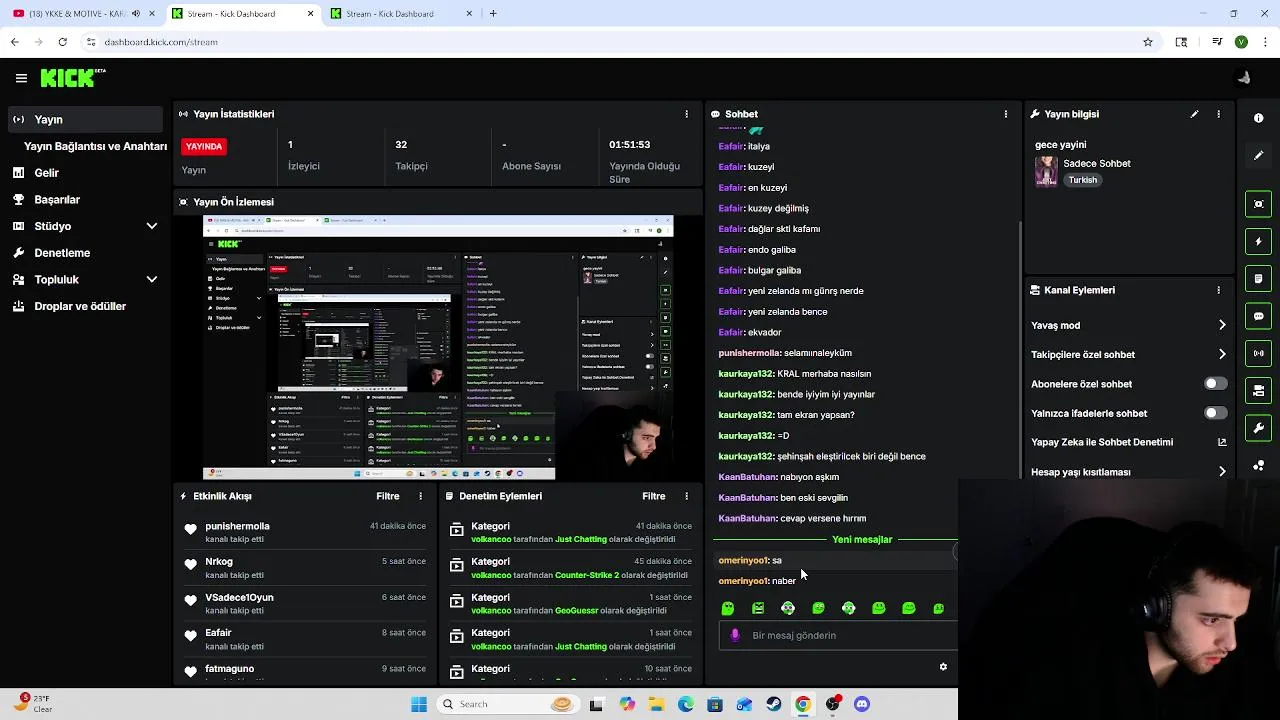Open Yayın bilgisi three-dot menu

1218,114
